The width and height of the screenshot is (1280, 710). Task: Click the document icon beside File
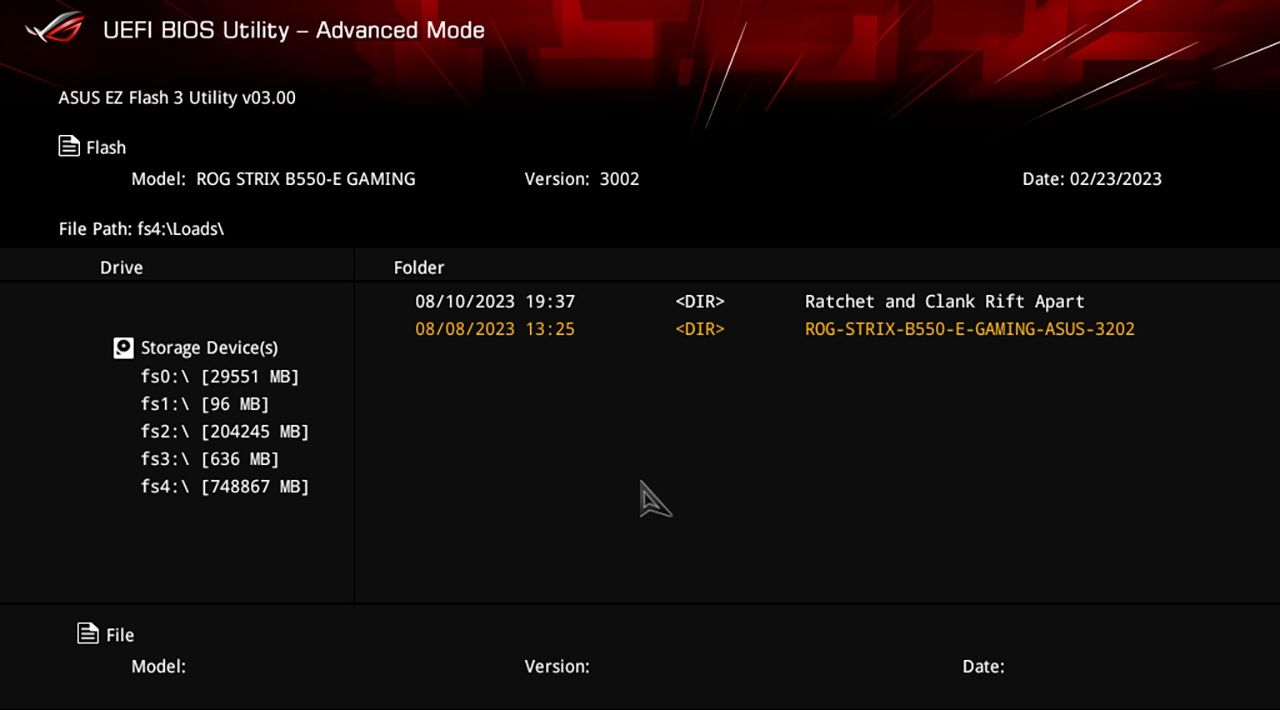88,634
